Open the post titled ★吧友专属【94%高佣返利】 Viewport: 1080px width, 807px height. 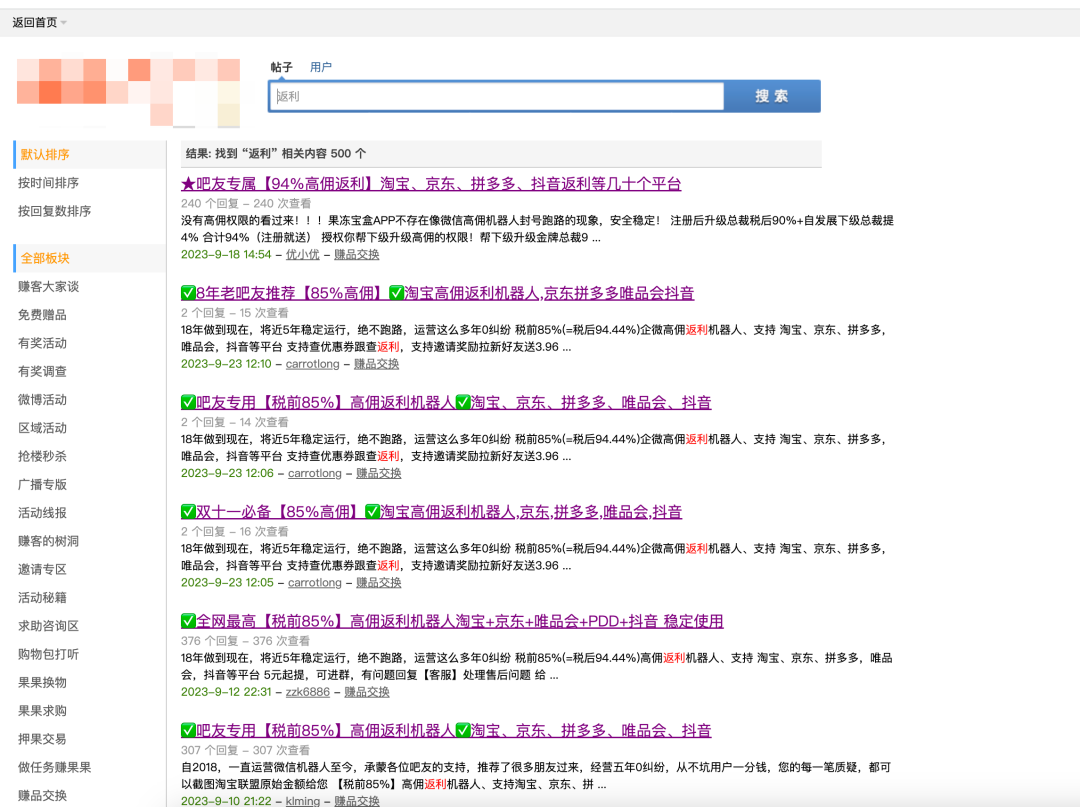[x=431, y=184]
